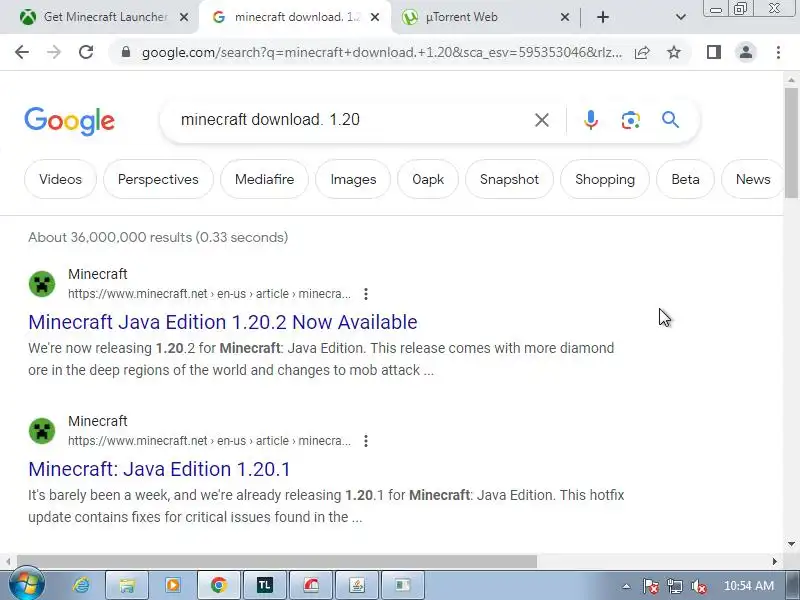This screenshot has height=600, width=800.
Task: Start a voice search with the microphone
Action: [591, 120]
